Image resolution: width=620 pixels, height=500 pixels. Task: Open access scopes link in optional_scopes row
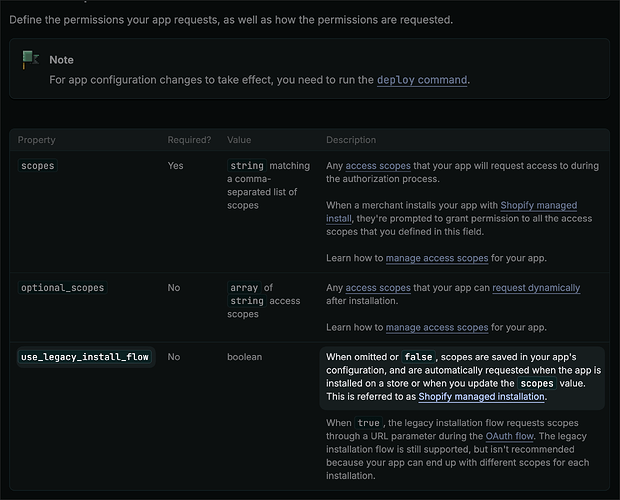(x=377, y=288)
